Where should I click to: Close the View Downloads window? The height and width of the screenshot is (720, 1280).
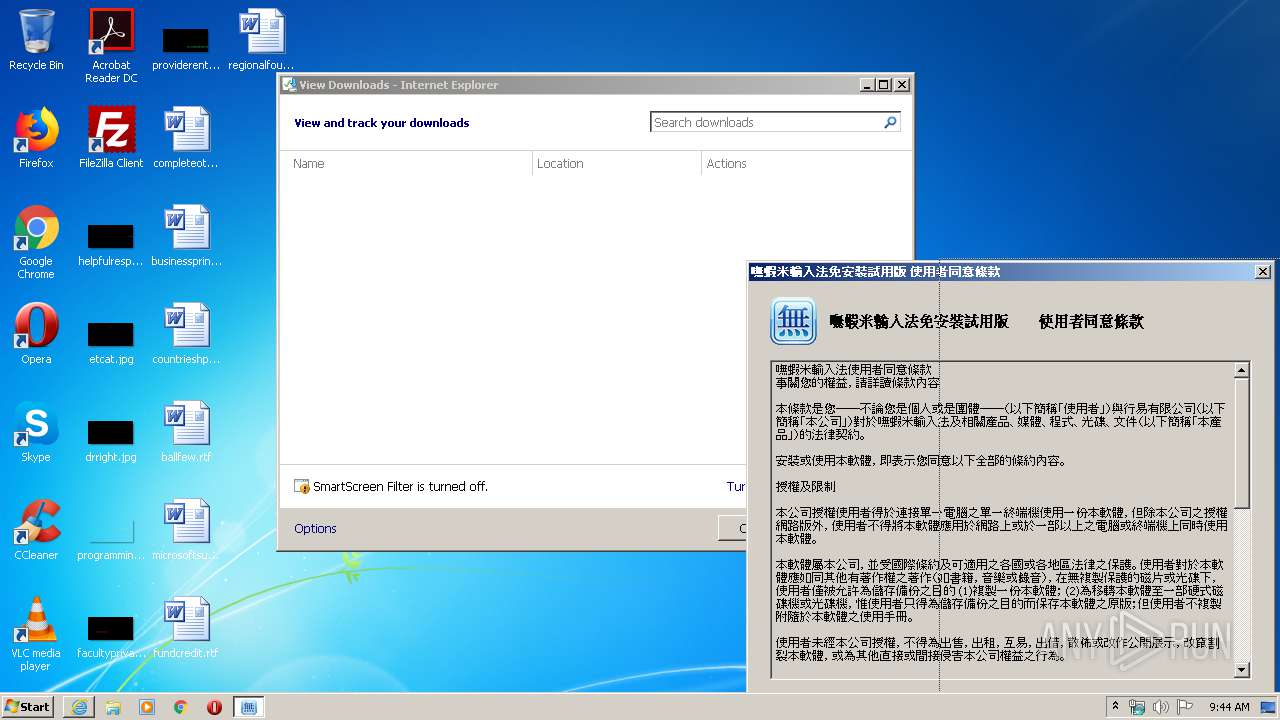click(x=901, y=85)
